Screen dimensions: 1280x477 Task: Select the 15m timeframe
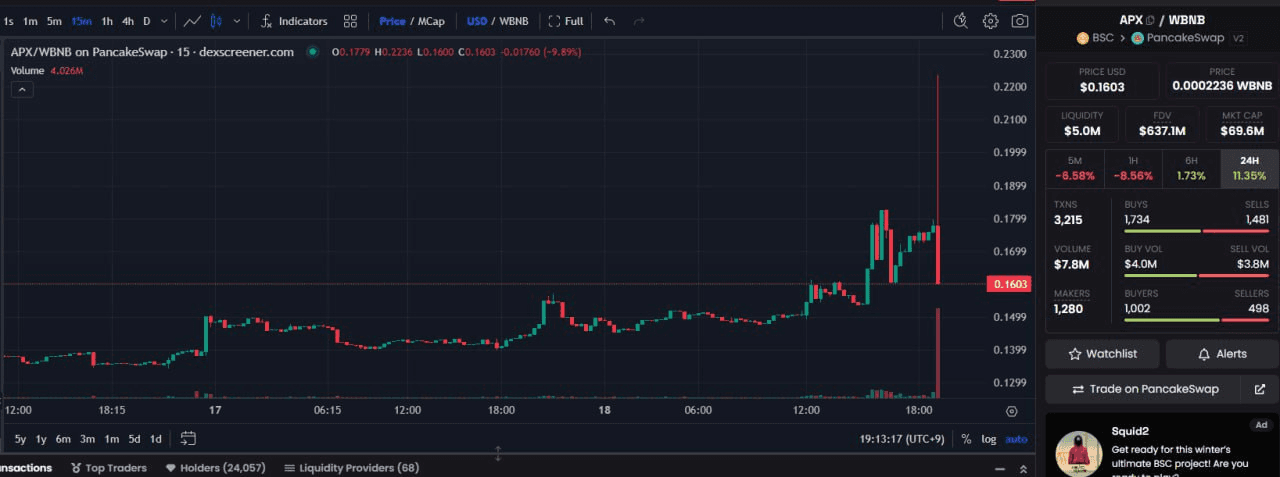pyautogui.click(x=82, y=21)
